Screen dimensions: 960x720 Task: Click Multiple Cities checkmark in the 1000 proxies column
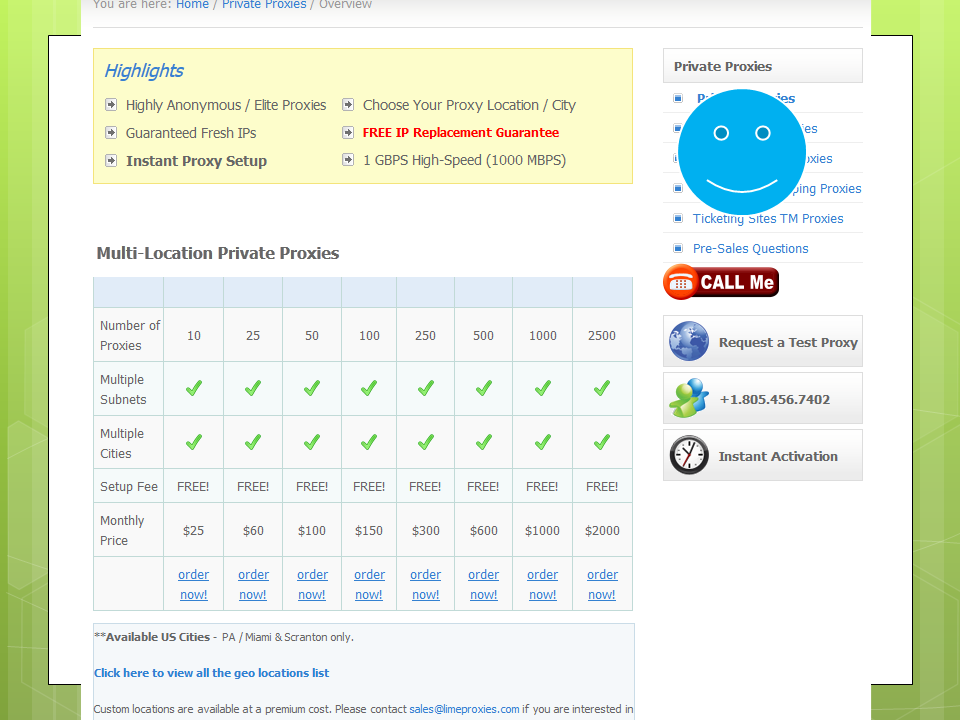tap(542, 442)
